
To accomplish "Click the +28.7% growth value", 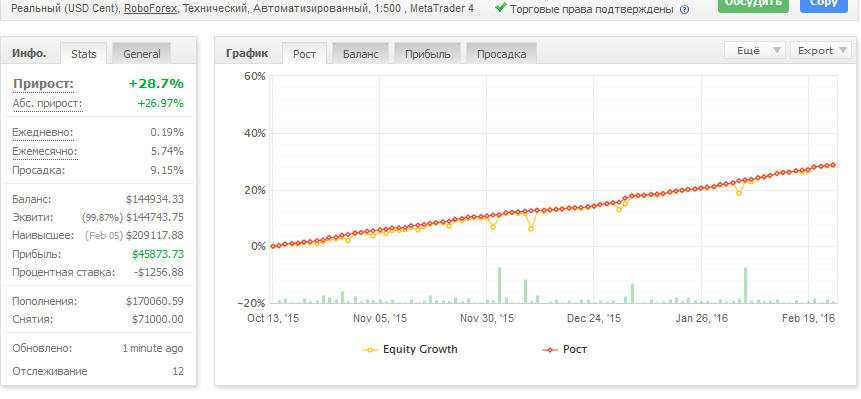I will tap(156, 83).
